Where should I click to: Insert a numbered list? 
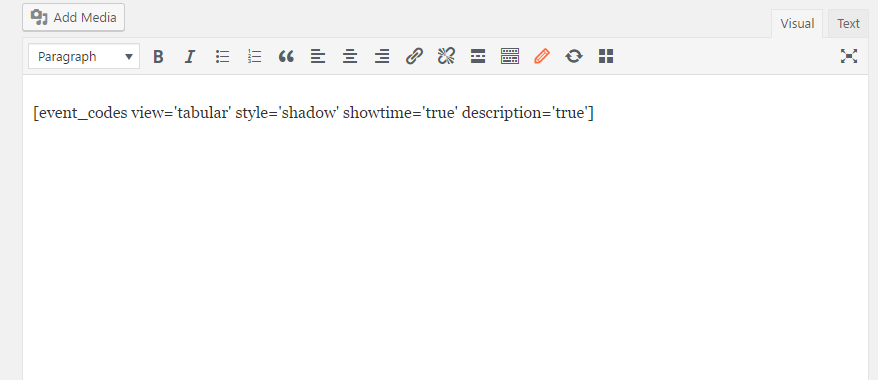click(254, 57)
